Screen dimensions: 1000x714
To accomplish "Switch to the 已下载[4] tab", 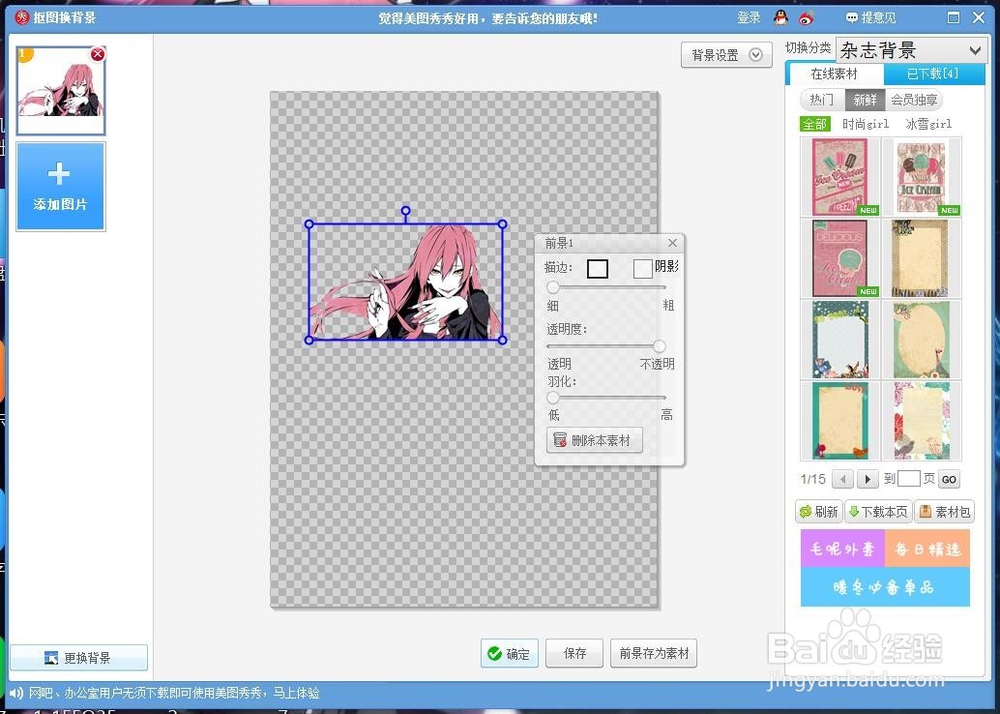I will 932,74.
